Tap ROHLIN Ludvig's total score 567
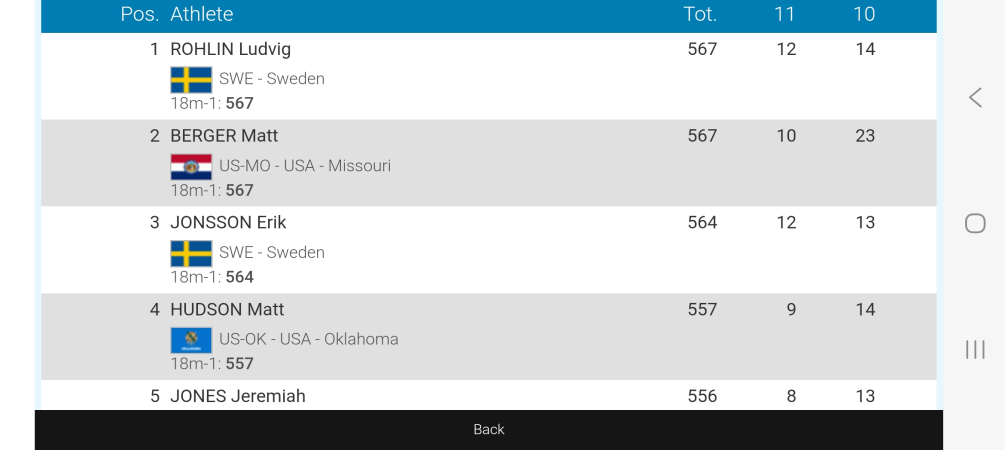 tap(702, 49)
